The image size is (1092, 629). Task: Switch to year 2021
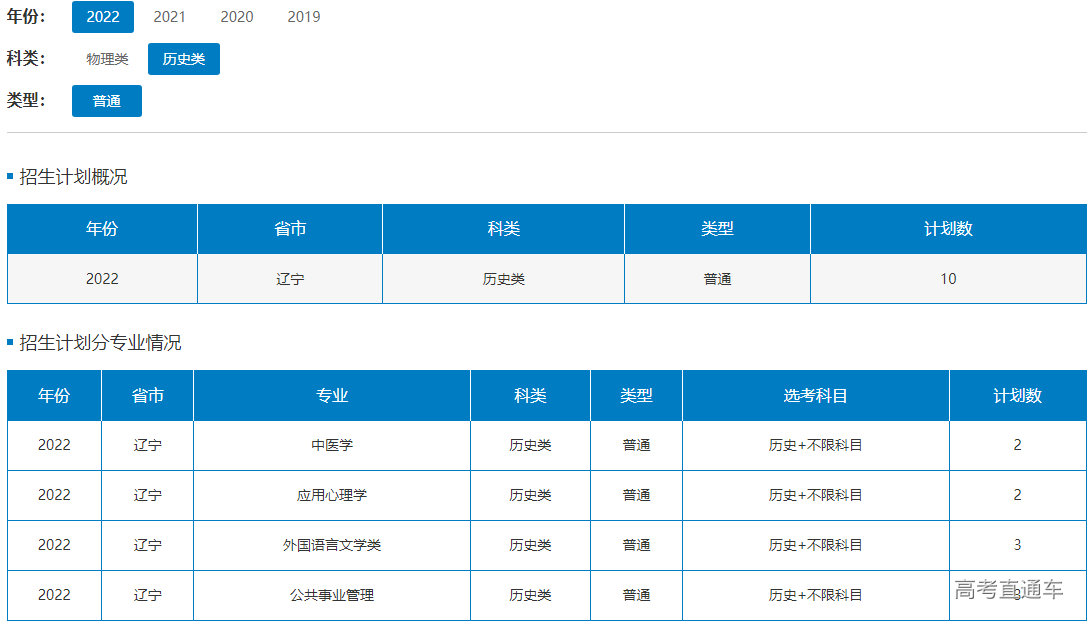[169, 17]
